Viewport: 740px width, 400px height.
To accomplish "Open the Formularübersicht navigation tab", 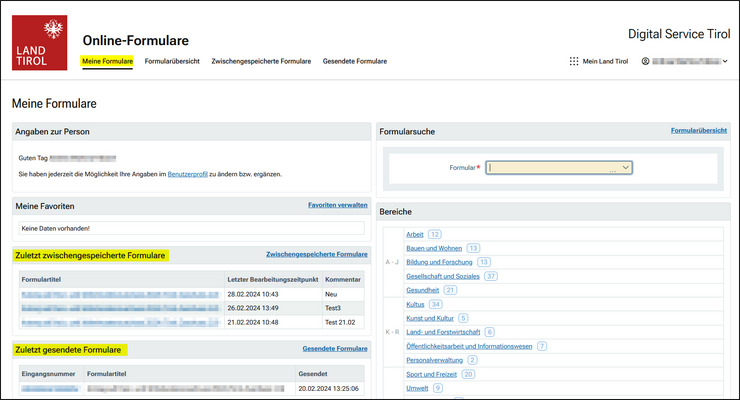I will [x=172, y=61].
